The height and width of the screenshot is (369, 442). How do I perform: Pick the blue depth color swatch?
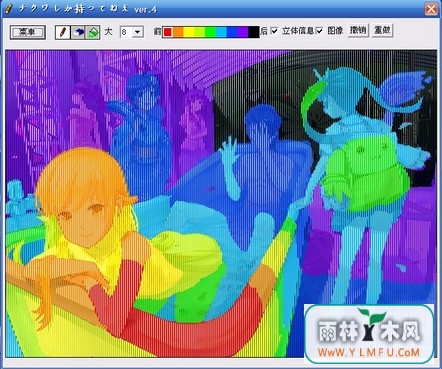tap(232, 32)
